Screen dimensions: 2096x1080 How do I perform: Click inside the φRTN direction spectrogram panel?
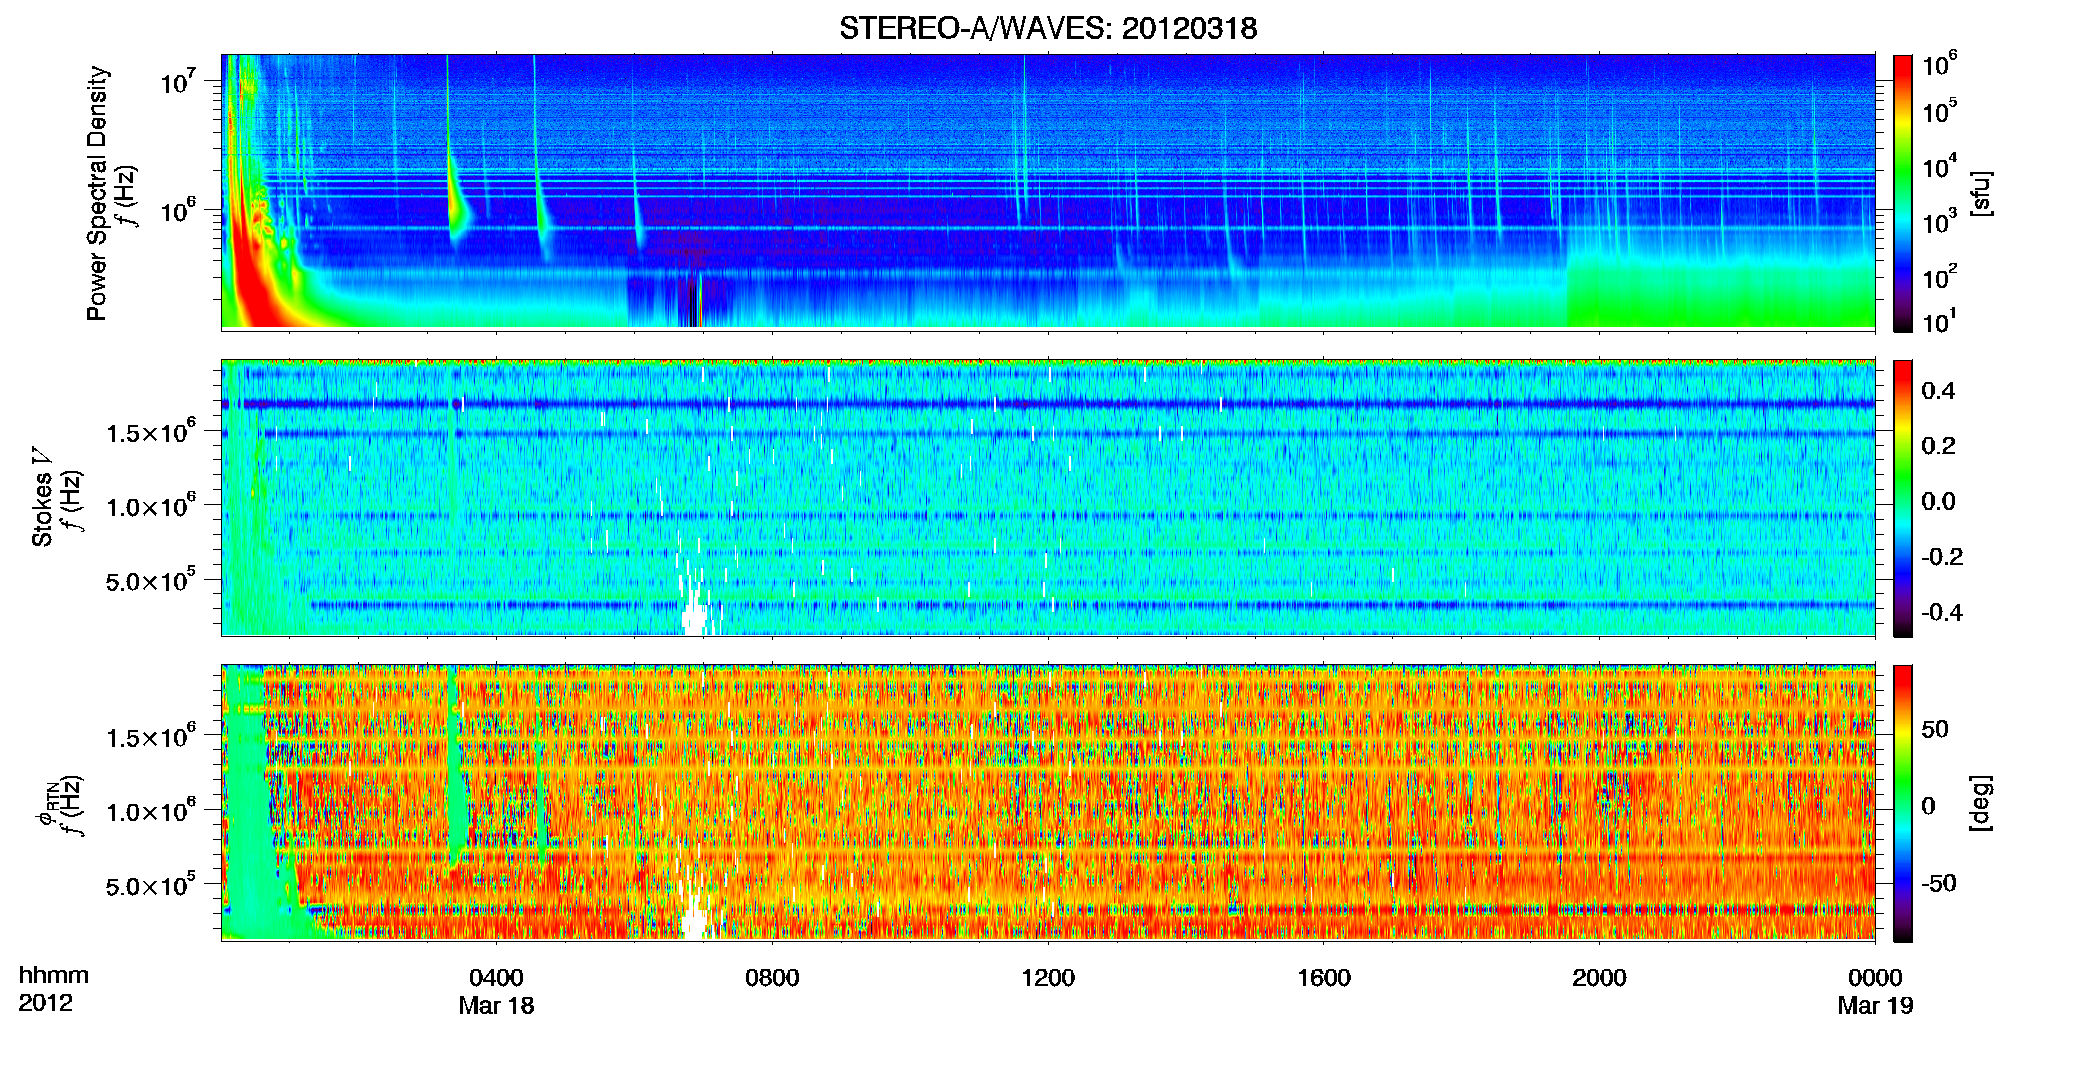point(1048,802)
